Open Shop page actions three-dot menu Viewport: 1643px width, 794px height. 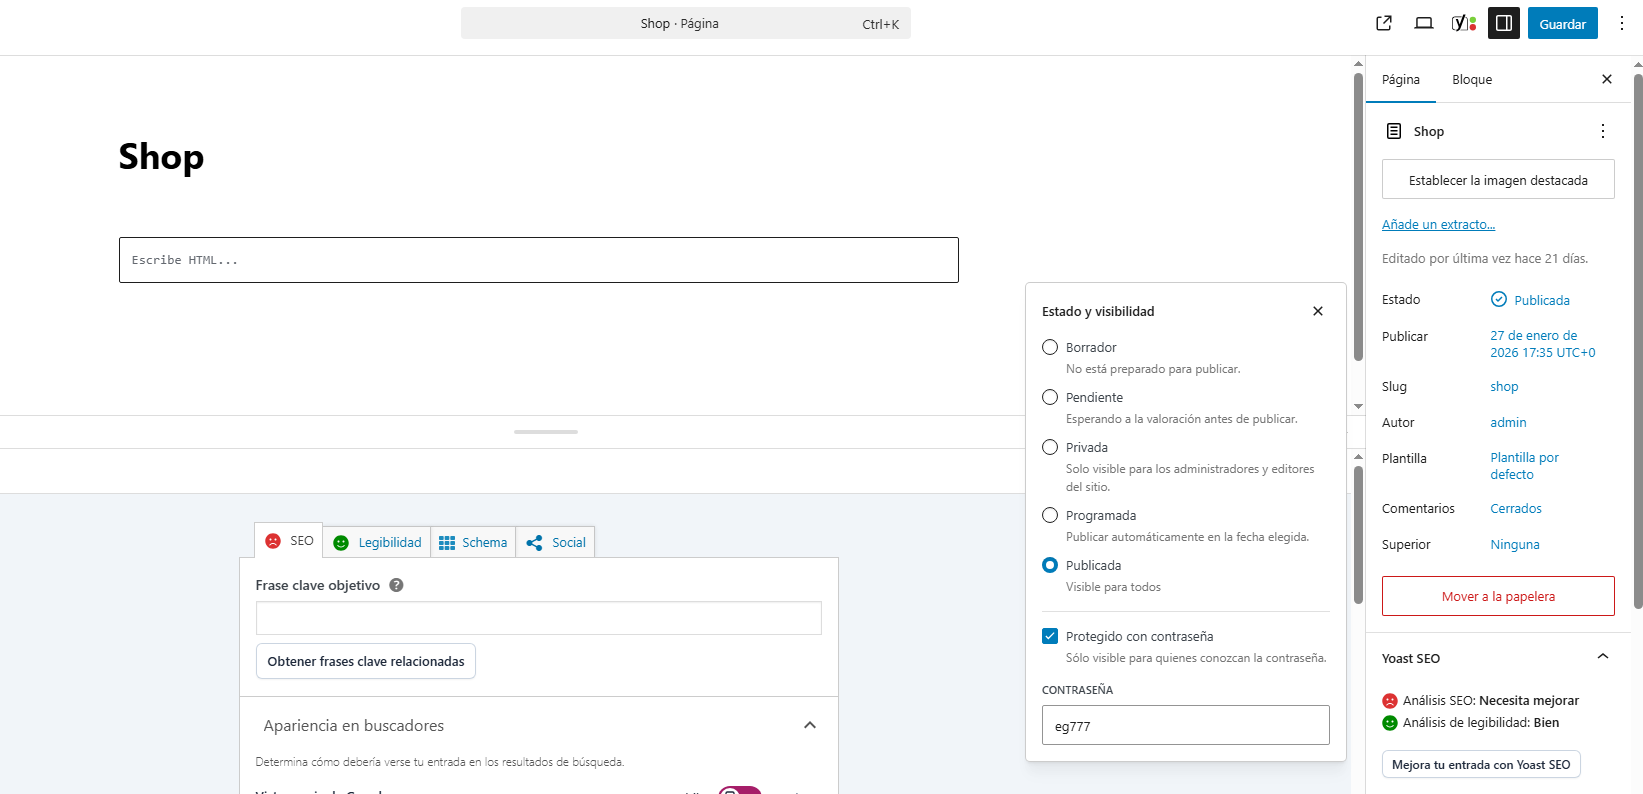(1603, 131)
